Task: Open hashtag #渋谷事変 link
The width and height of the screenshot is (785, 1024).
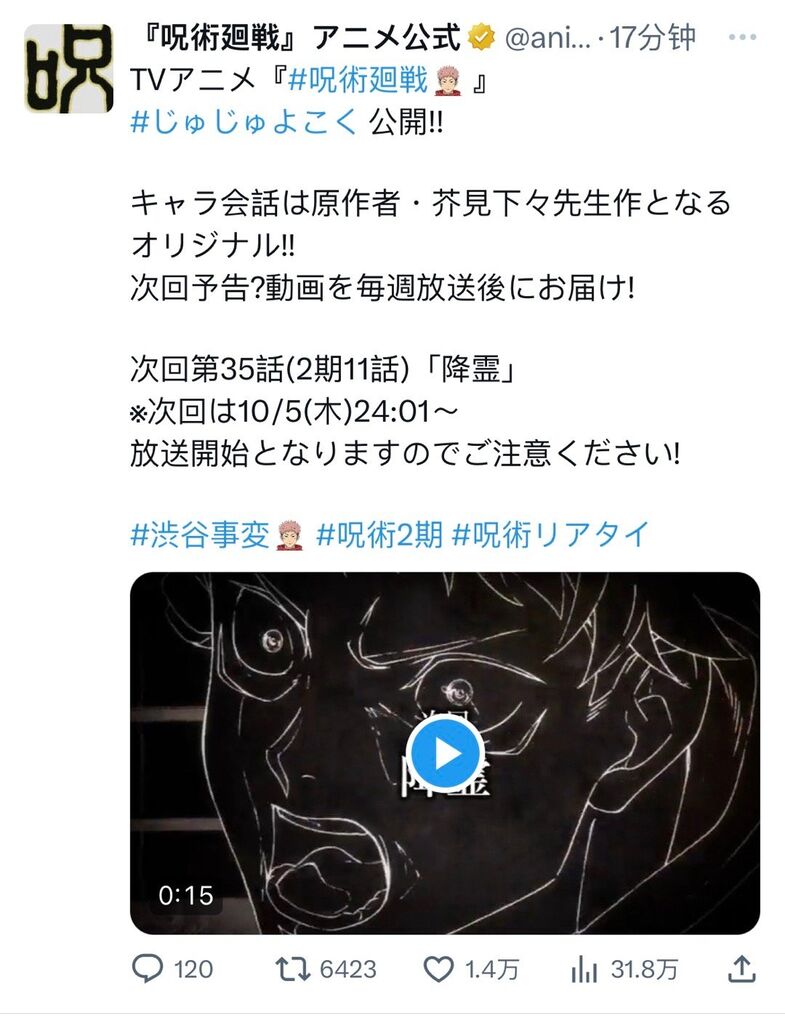Action: [216, 535]
